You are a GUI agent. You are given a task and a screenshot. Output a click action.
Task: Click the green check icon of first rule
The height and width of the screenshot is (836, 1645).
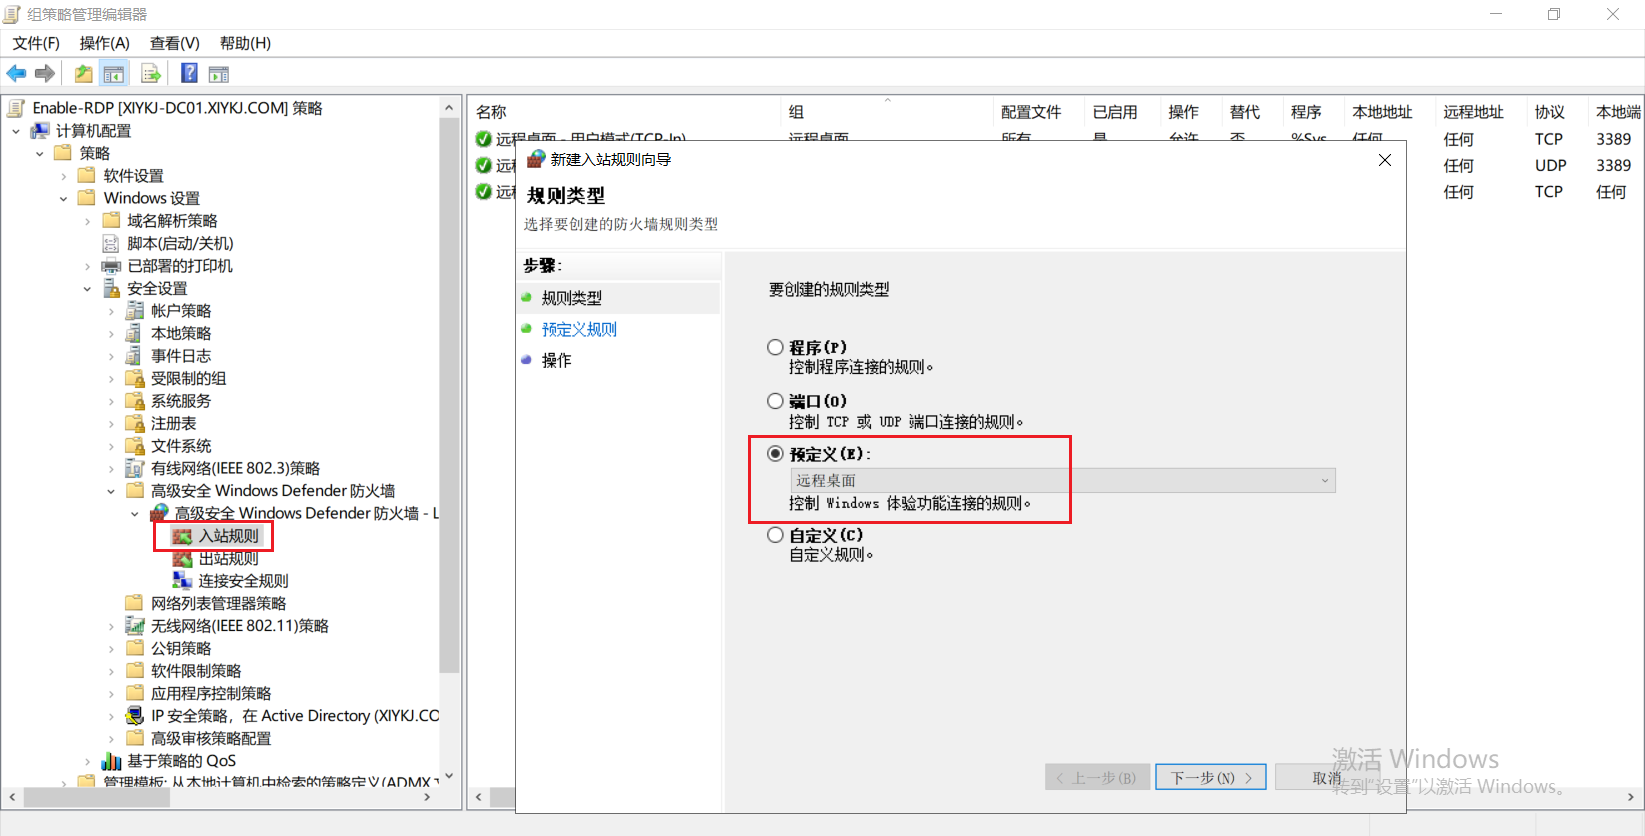(483, 139)
